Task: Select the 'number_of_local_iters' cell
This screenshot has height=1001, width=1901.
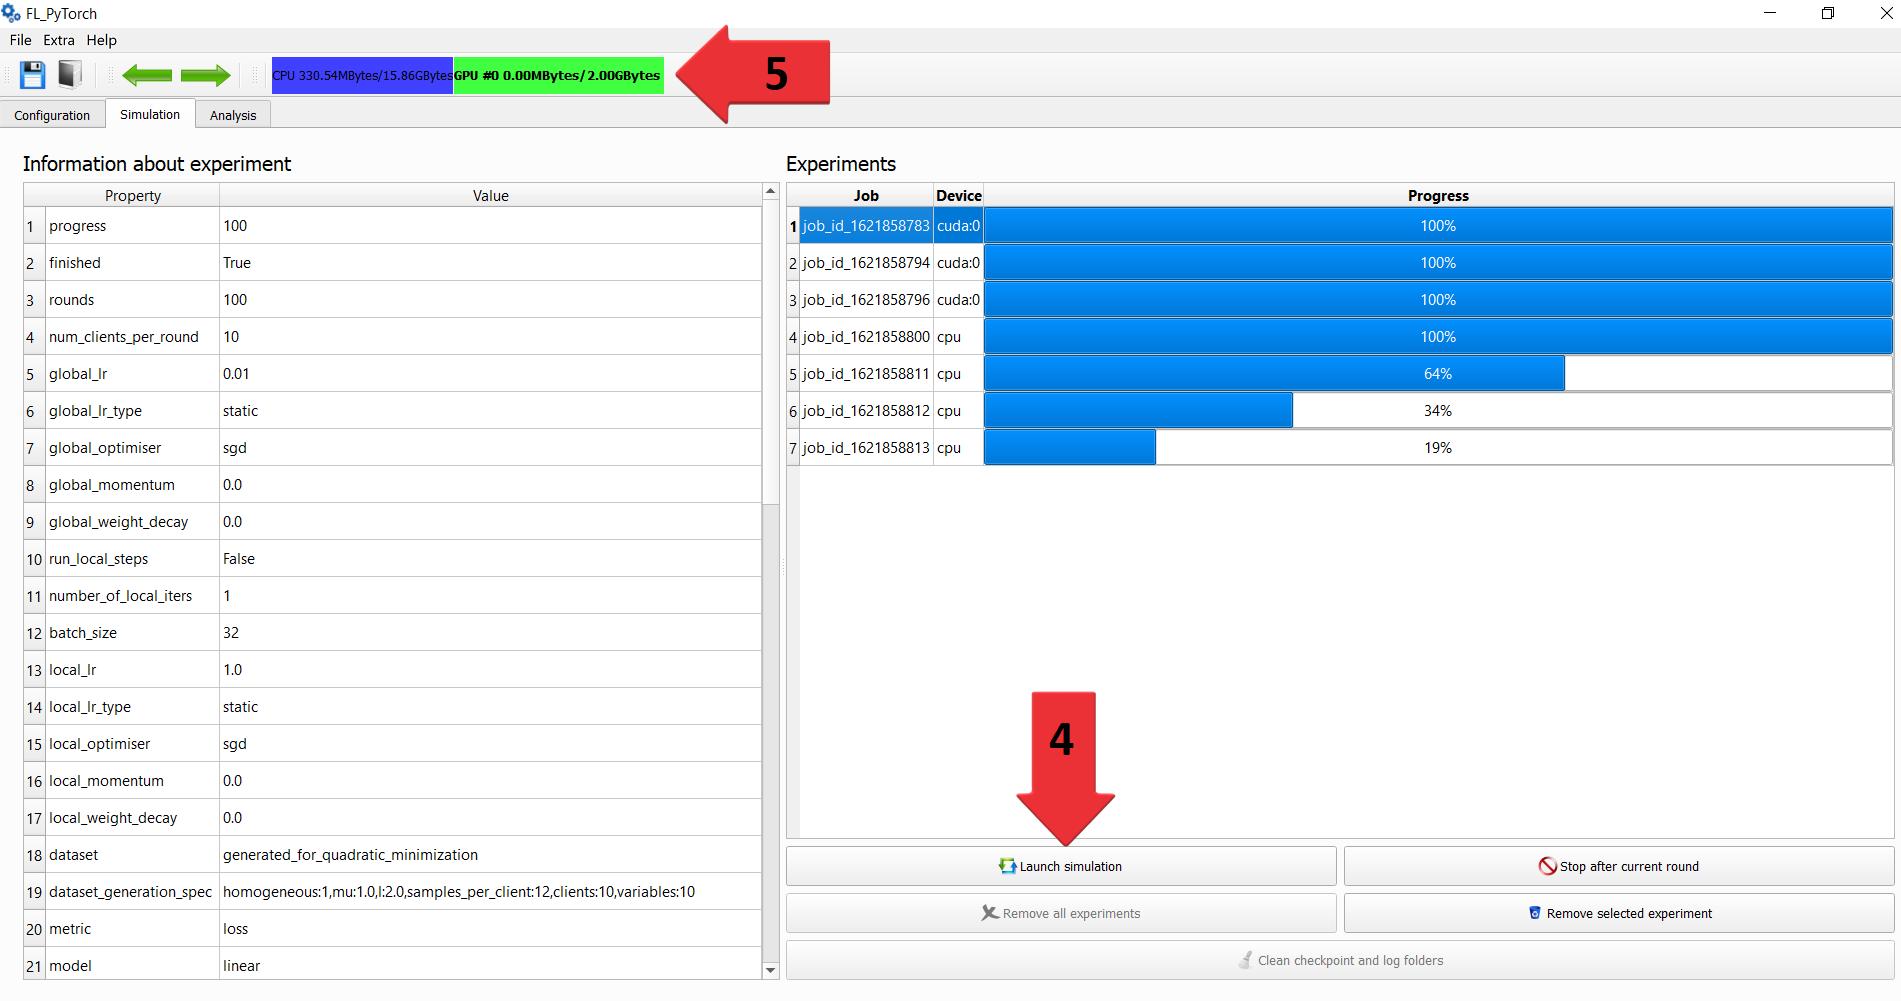Action: (x=132, y=596)
